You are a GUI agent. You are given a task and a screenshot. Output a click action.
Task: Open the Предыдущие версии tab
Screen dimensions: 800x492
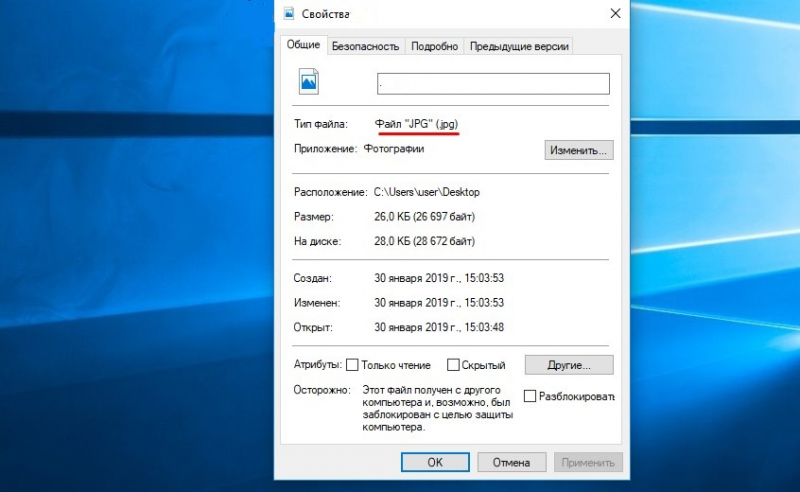519,46
